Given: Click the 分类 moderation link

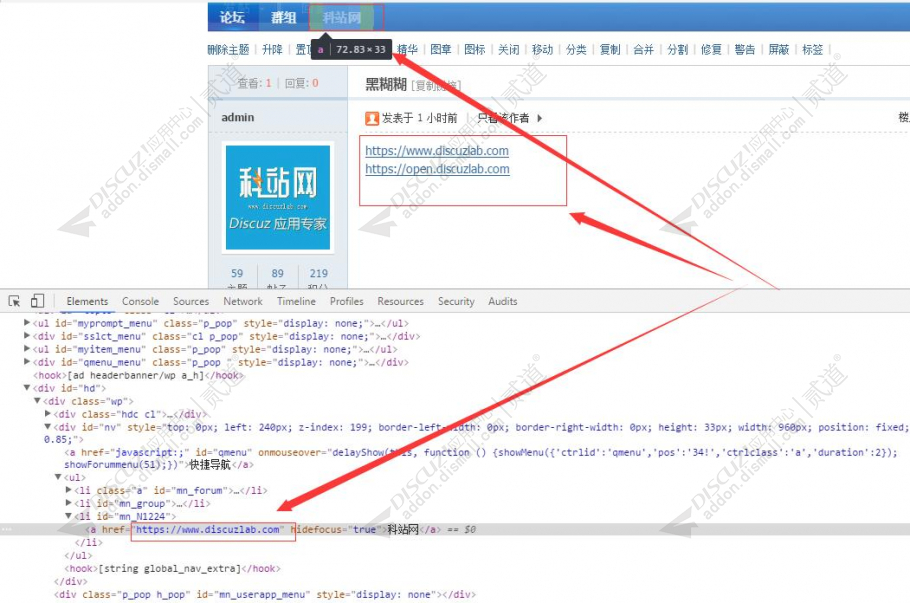Looking at the screenshot, I should click(576, 50).
